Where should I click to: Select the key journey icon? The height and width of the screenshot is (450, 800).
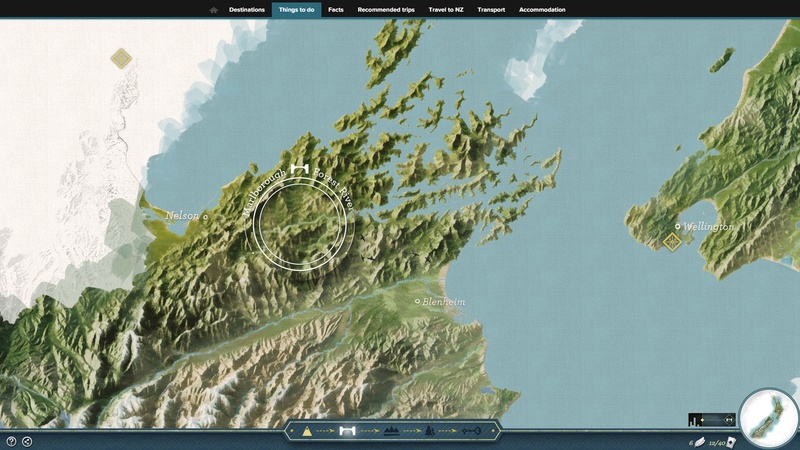471,432
